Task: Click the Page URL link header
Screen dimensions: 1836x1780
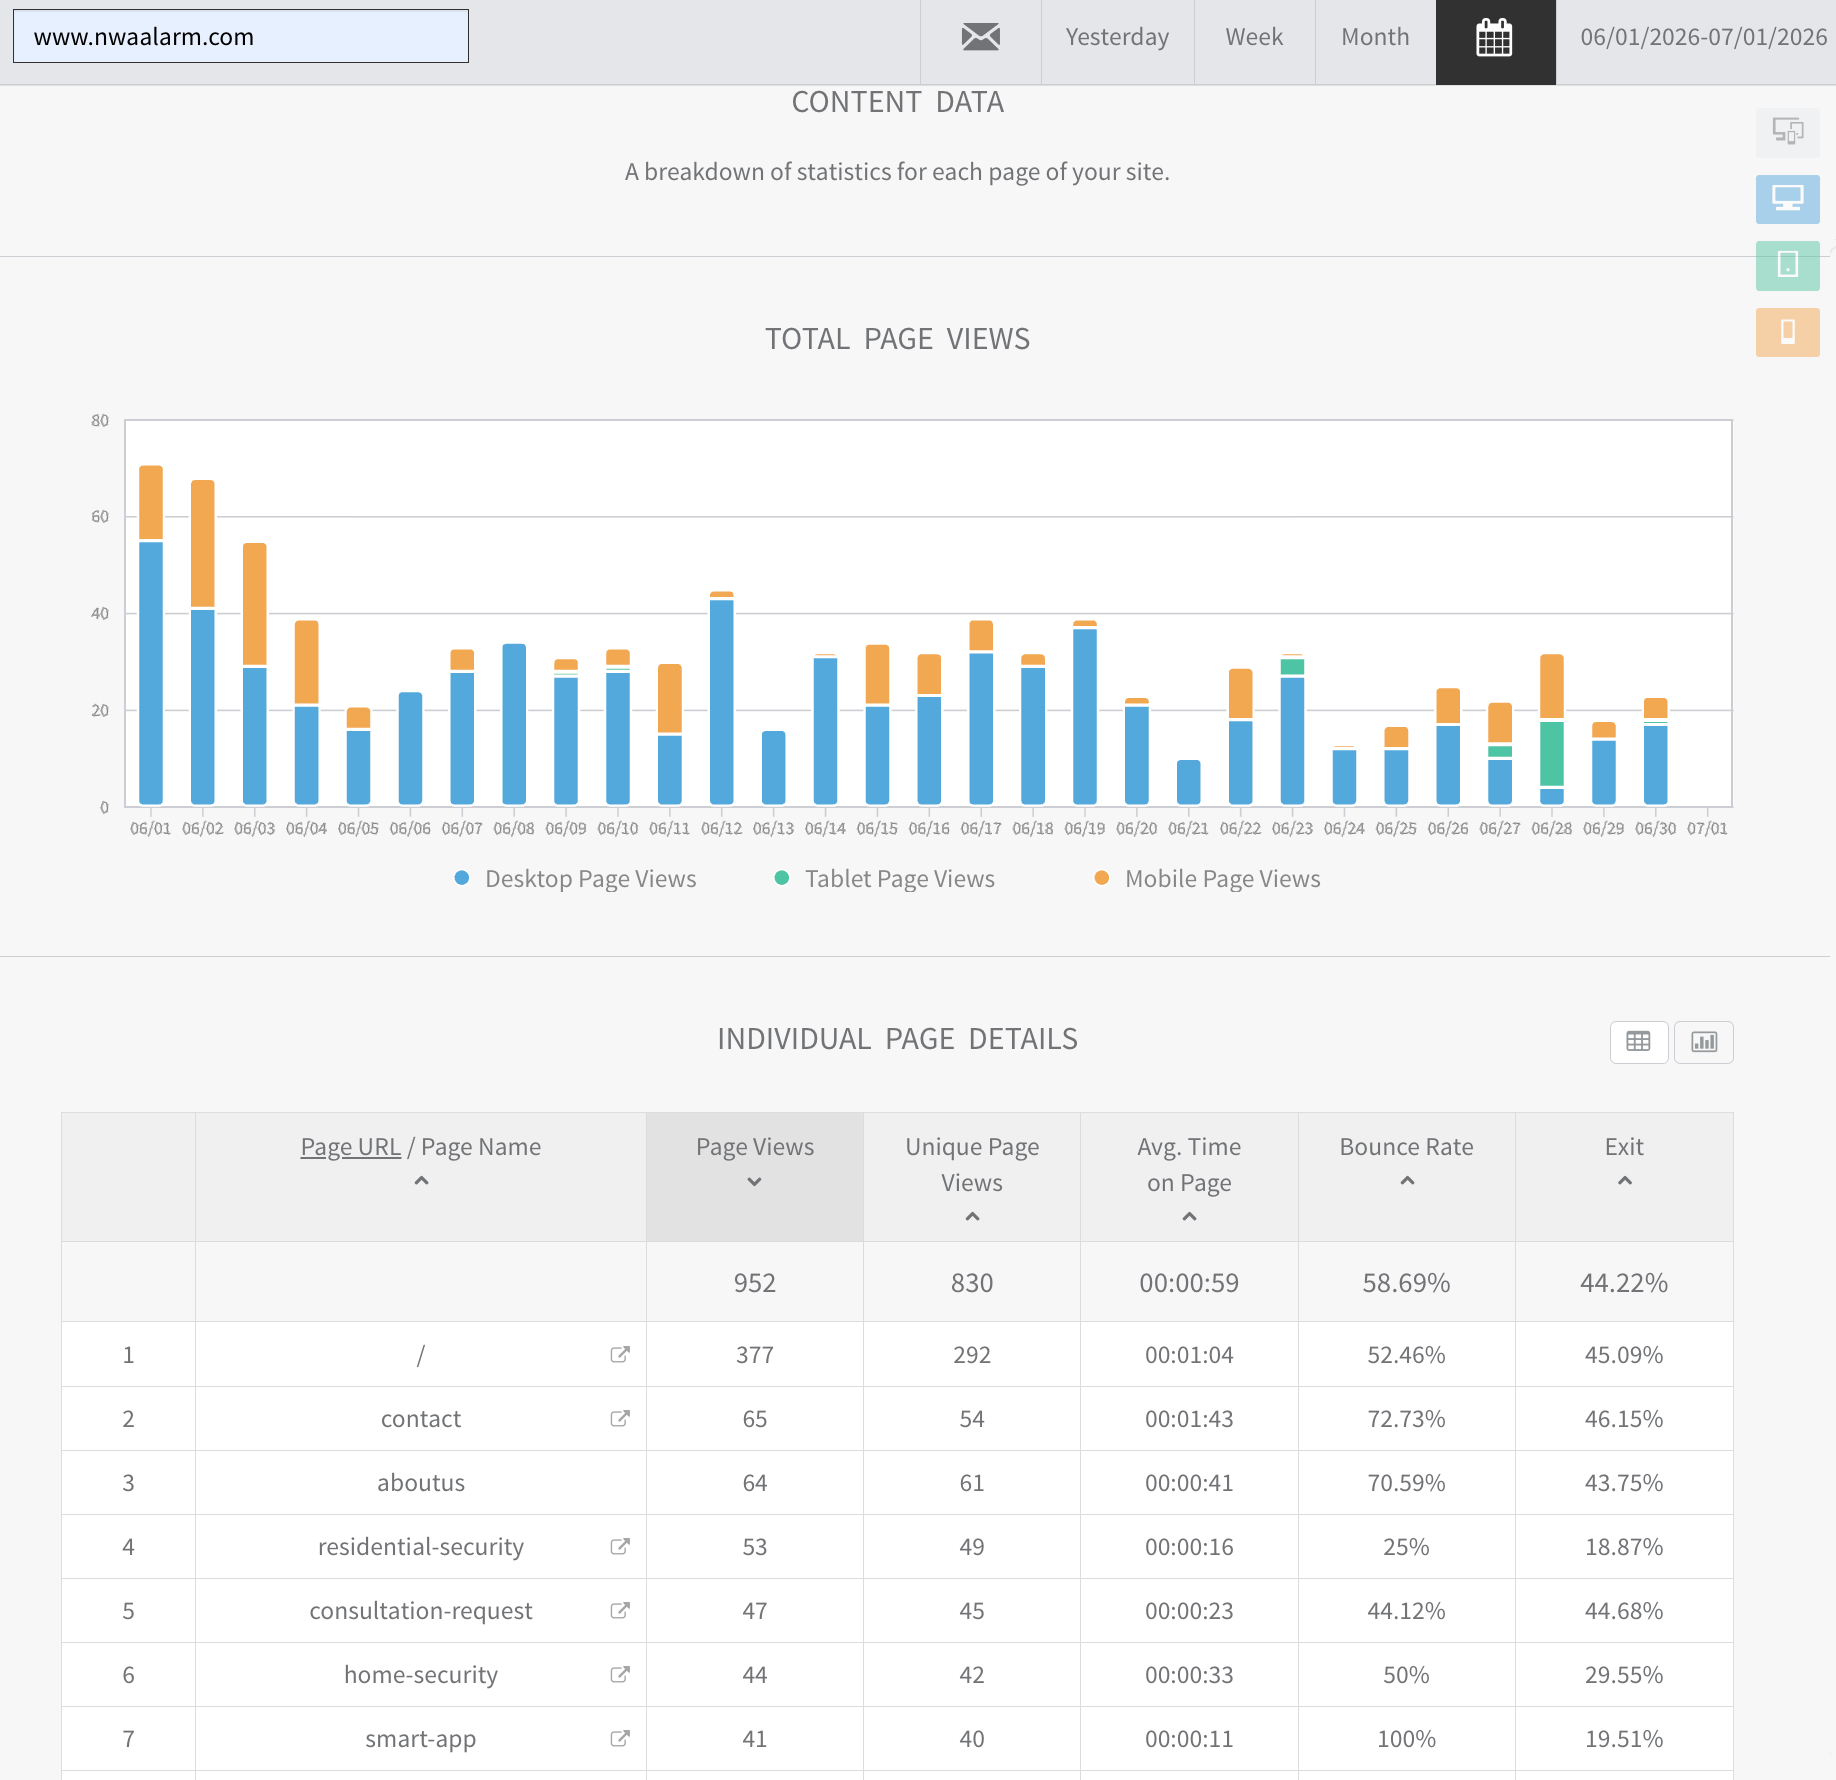Action: [350, 1147]
